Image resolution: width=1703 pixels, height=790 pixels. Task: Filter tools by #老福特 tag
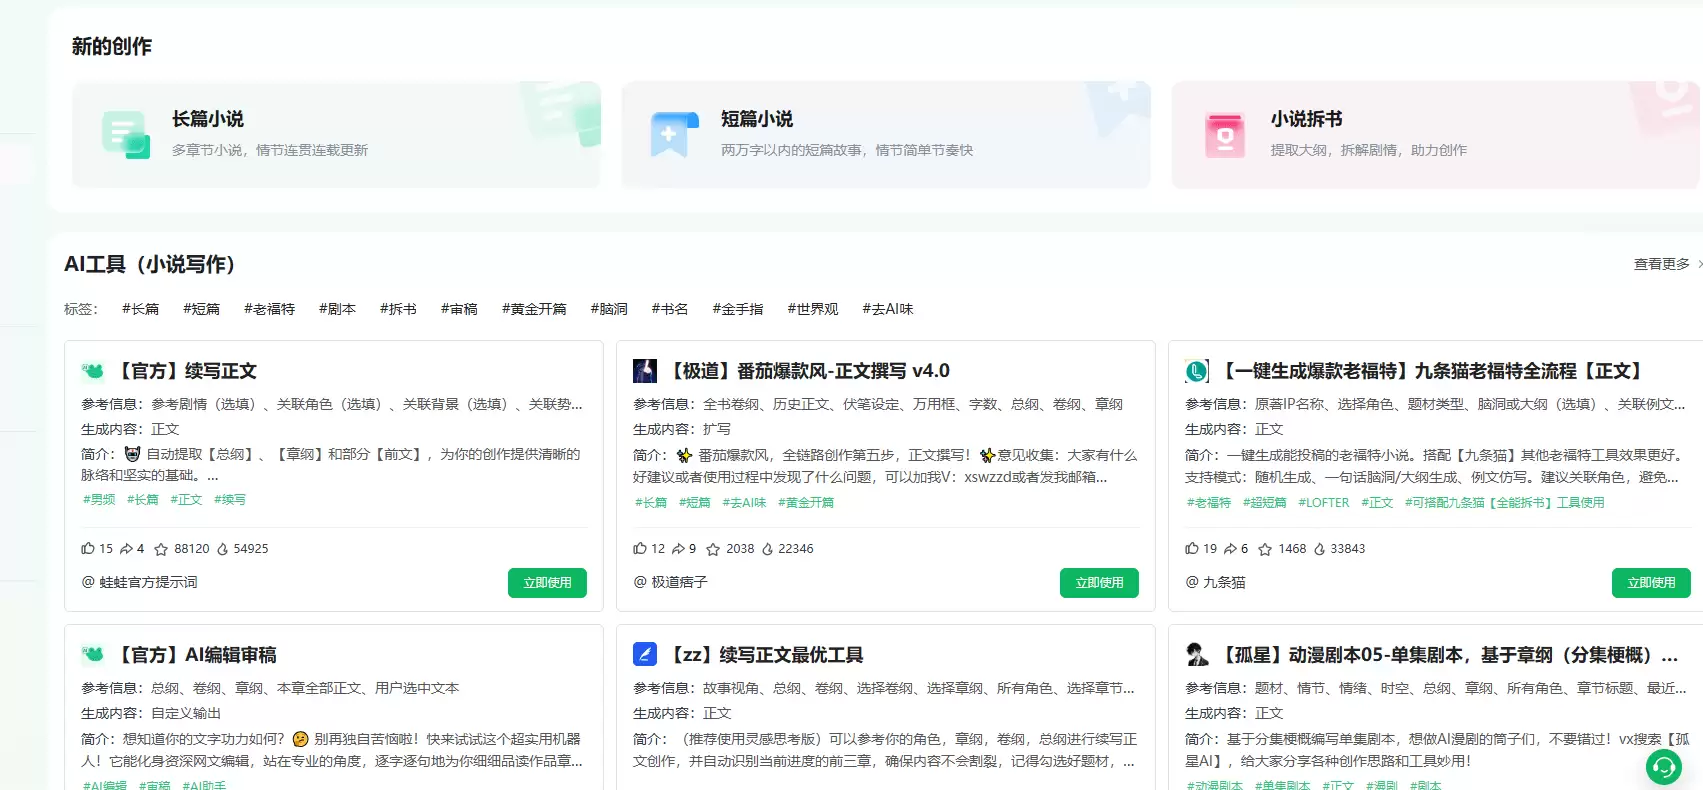[269, 309]
